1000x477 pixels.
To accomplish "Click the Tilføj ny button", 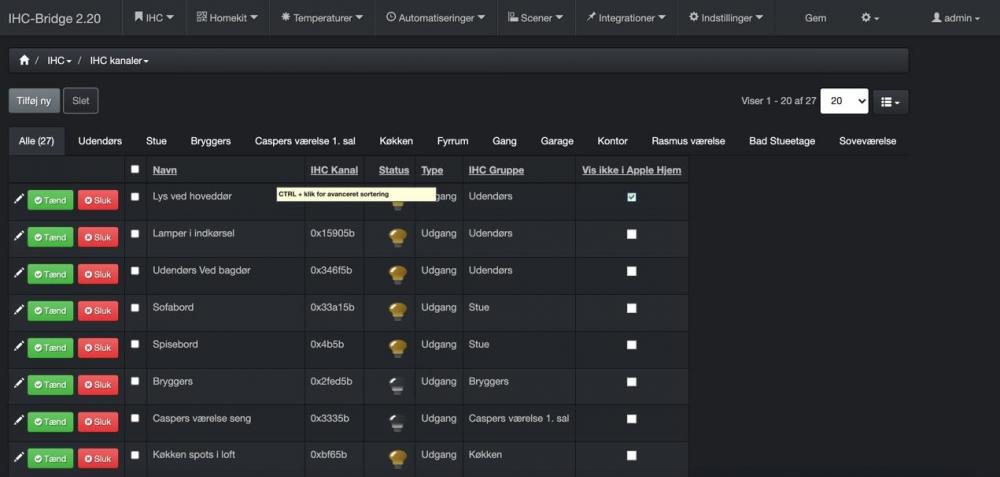I will [x=34, y=101].
